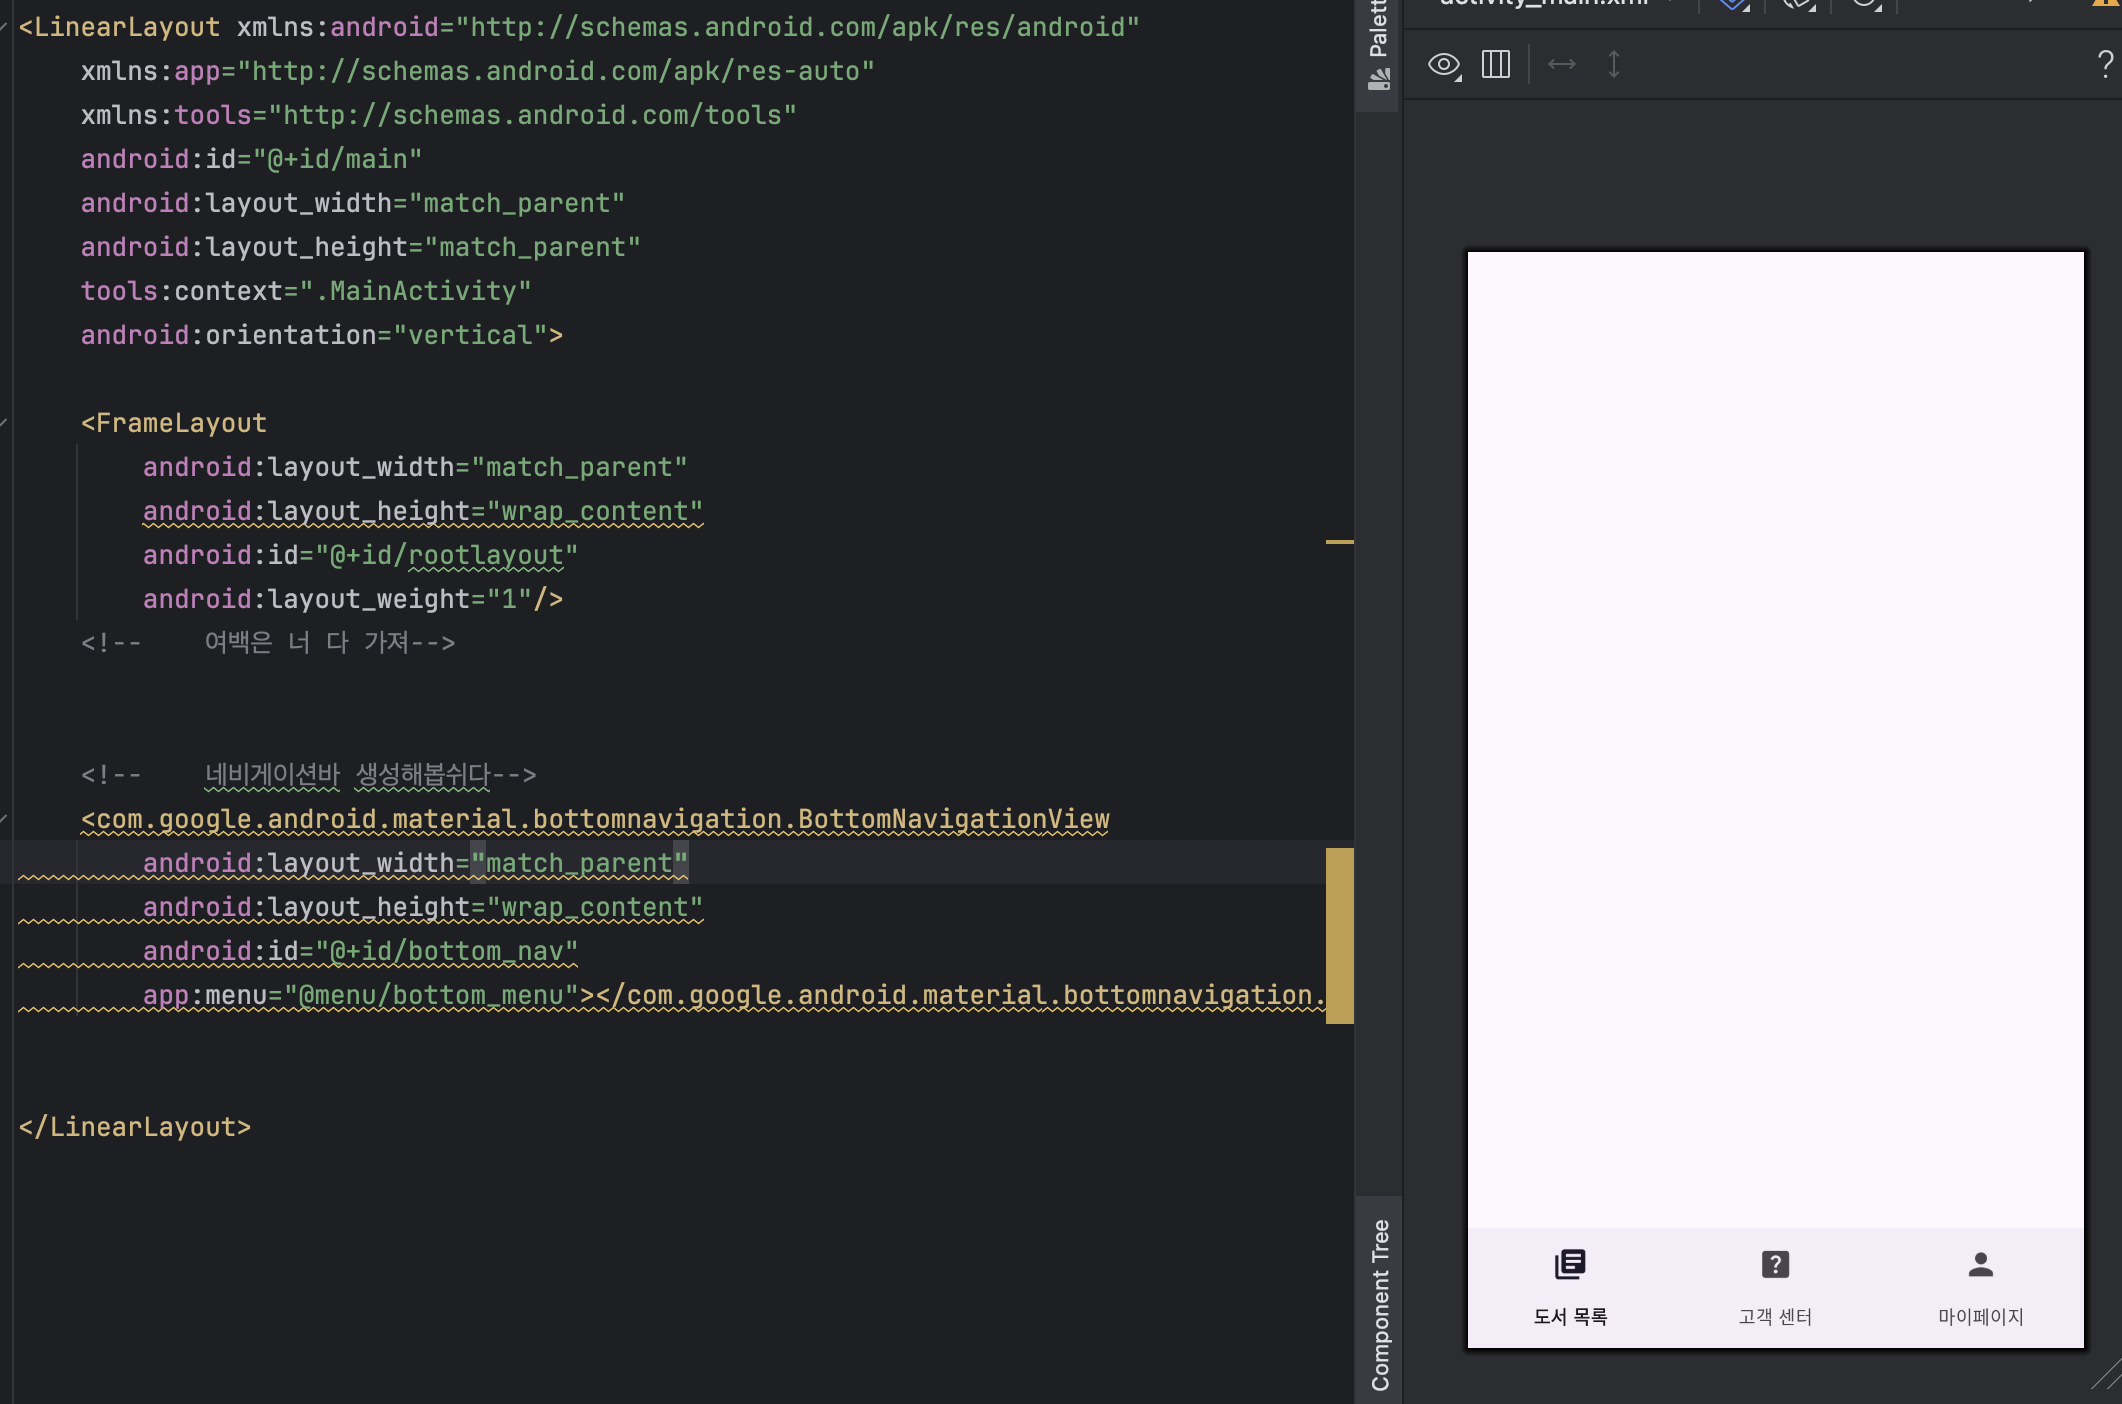
Task: Click the small warning marker near rootlayout
Action: click(1339, 542)
